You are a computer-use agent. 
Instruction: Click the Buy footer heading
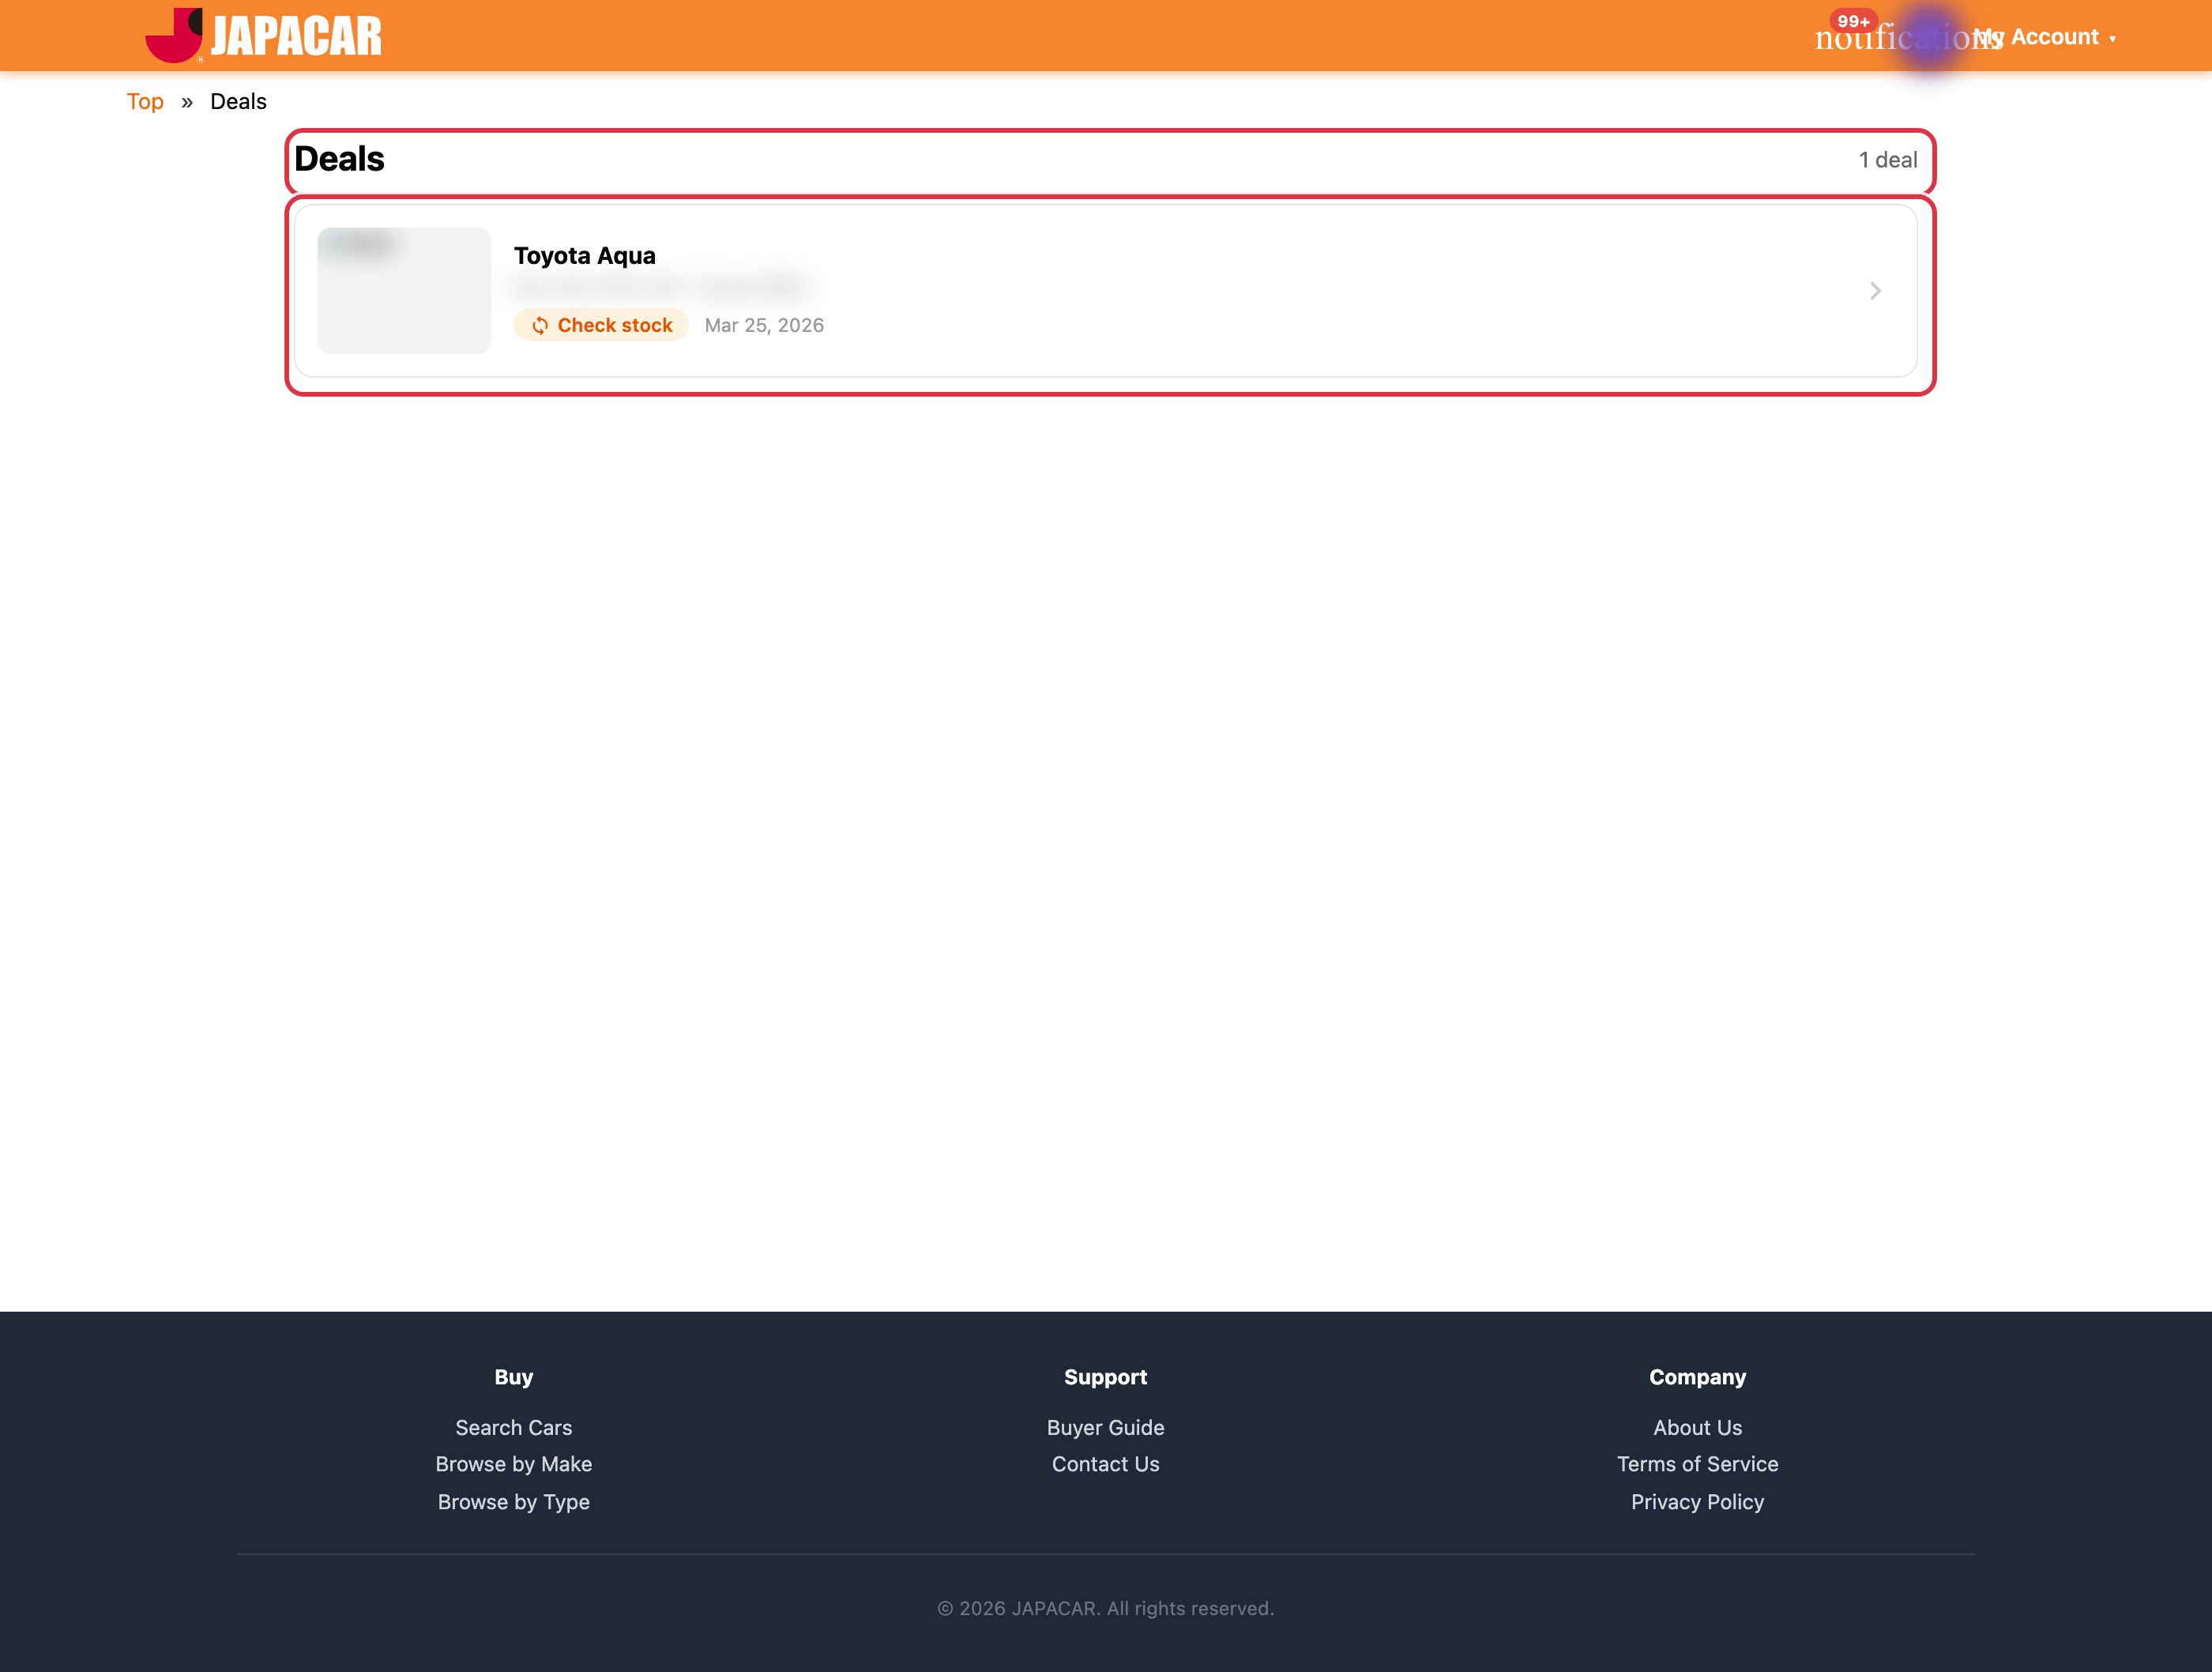pyautogui.click(x=514, y=1377)
